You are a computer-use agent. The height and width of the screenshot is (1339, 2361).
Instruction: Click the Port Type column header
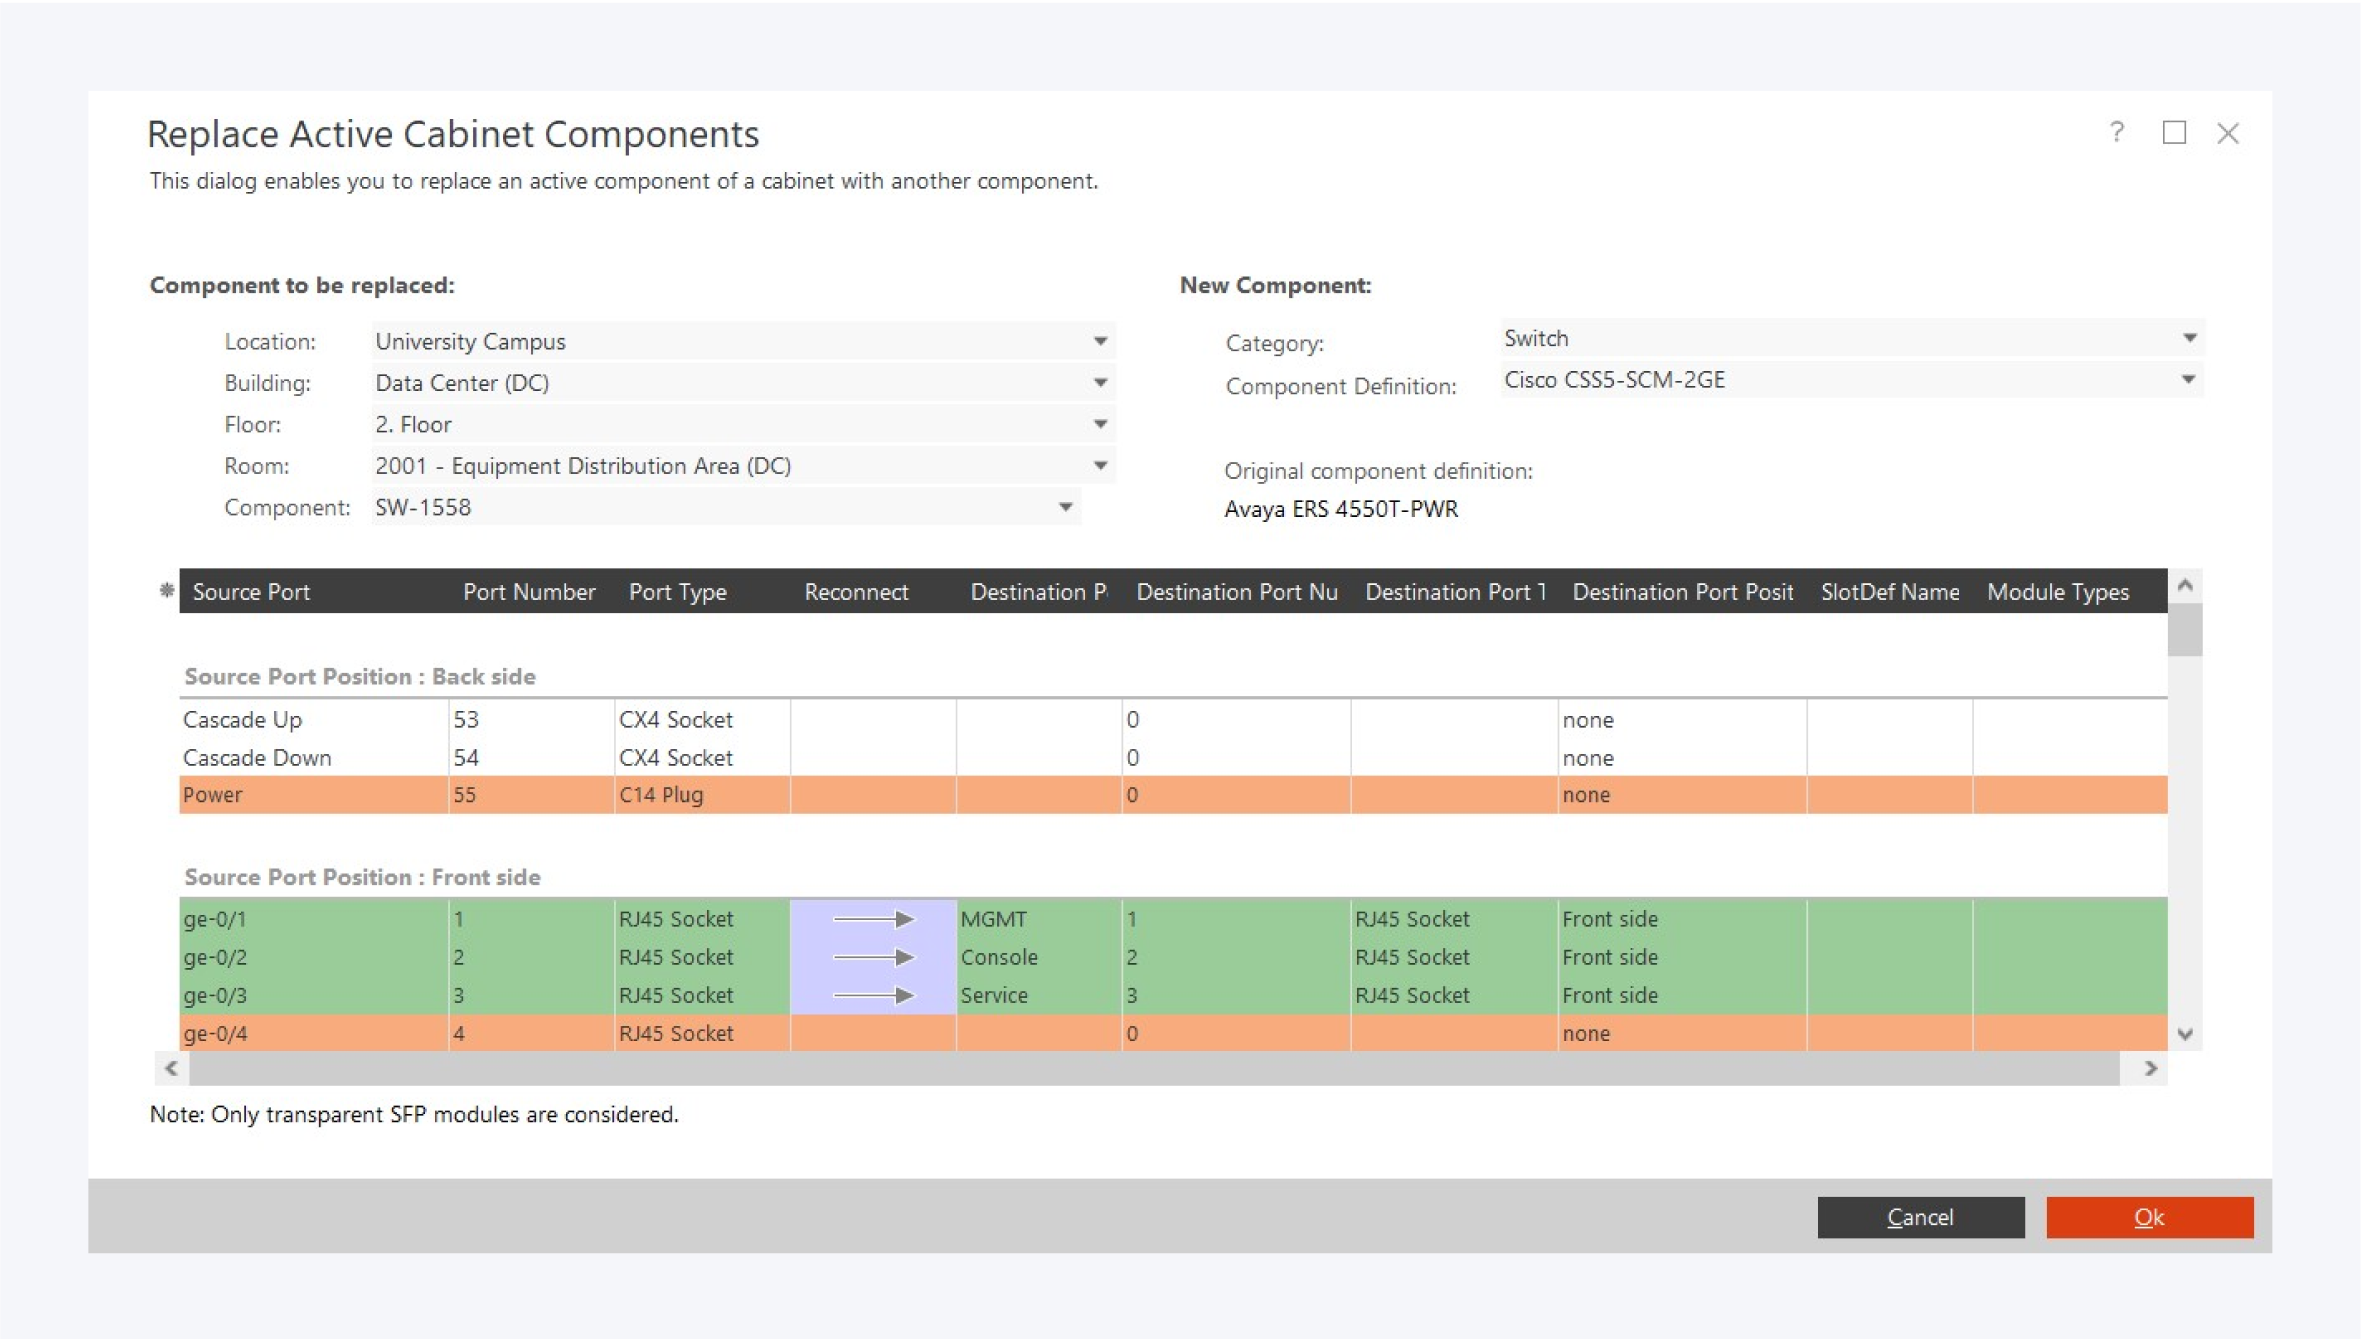(x=677, y=592)
